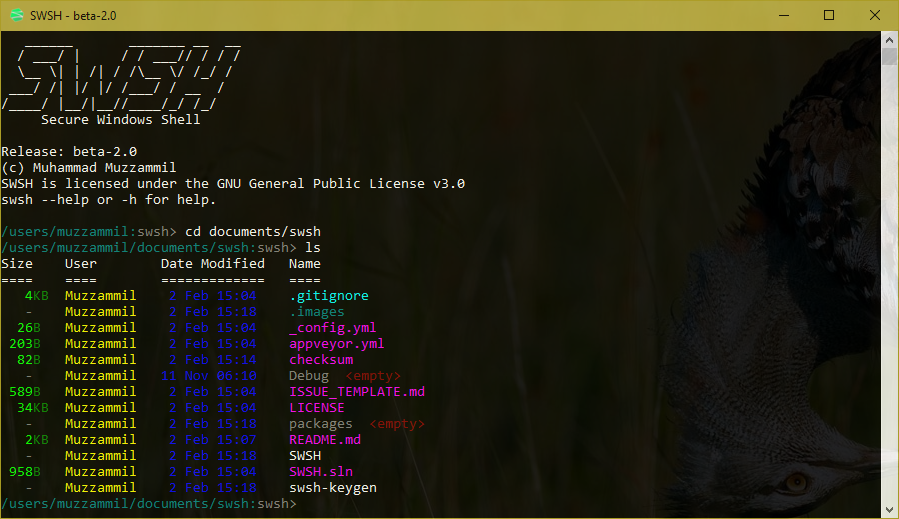This screenshot has height=519, width=899.
Task: Click the 203B size value
Action: (x=25, y=344)
